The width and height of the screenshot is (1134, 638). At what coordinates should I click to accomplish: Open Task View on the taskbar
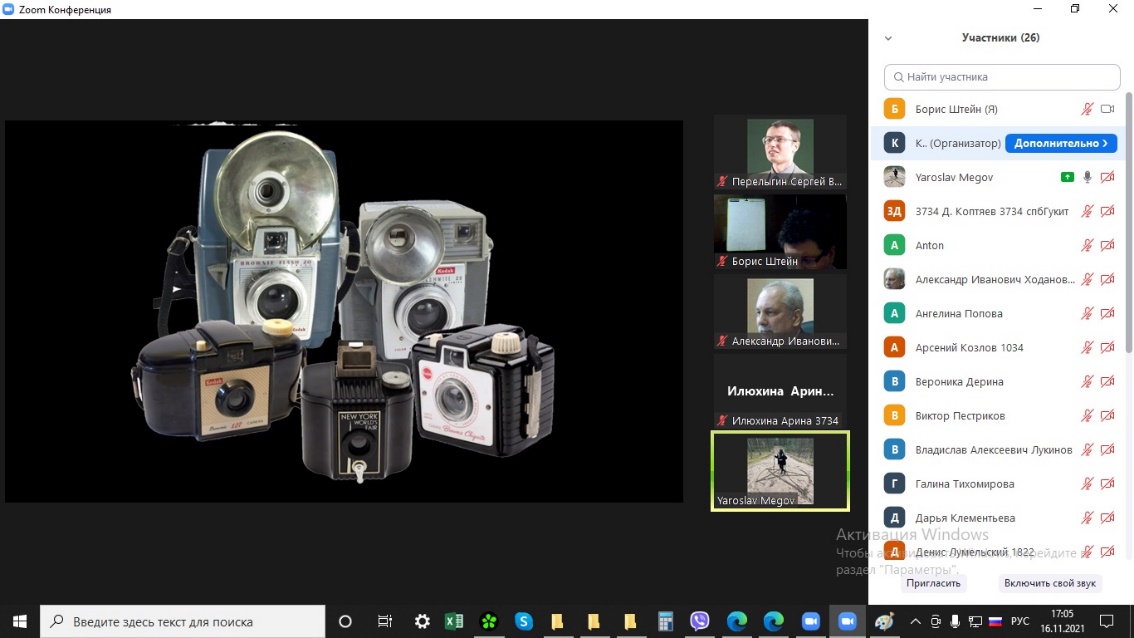tap(385, 621)
